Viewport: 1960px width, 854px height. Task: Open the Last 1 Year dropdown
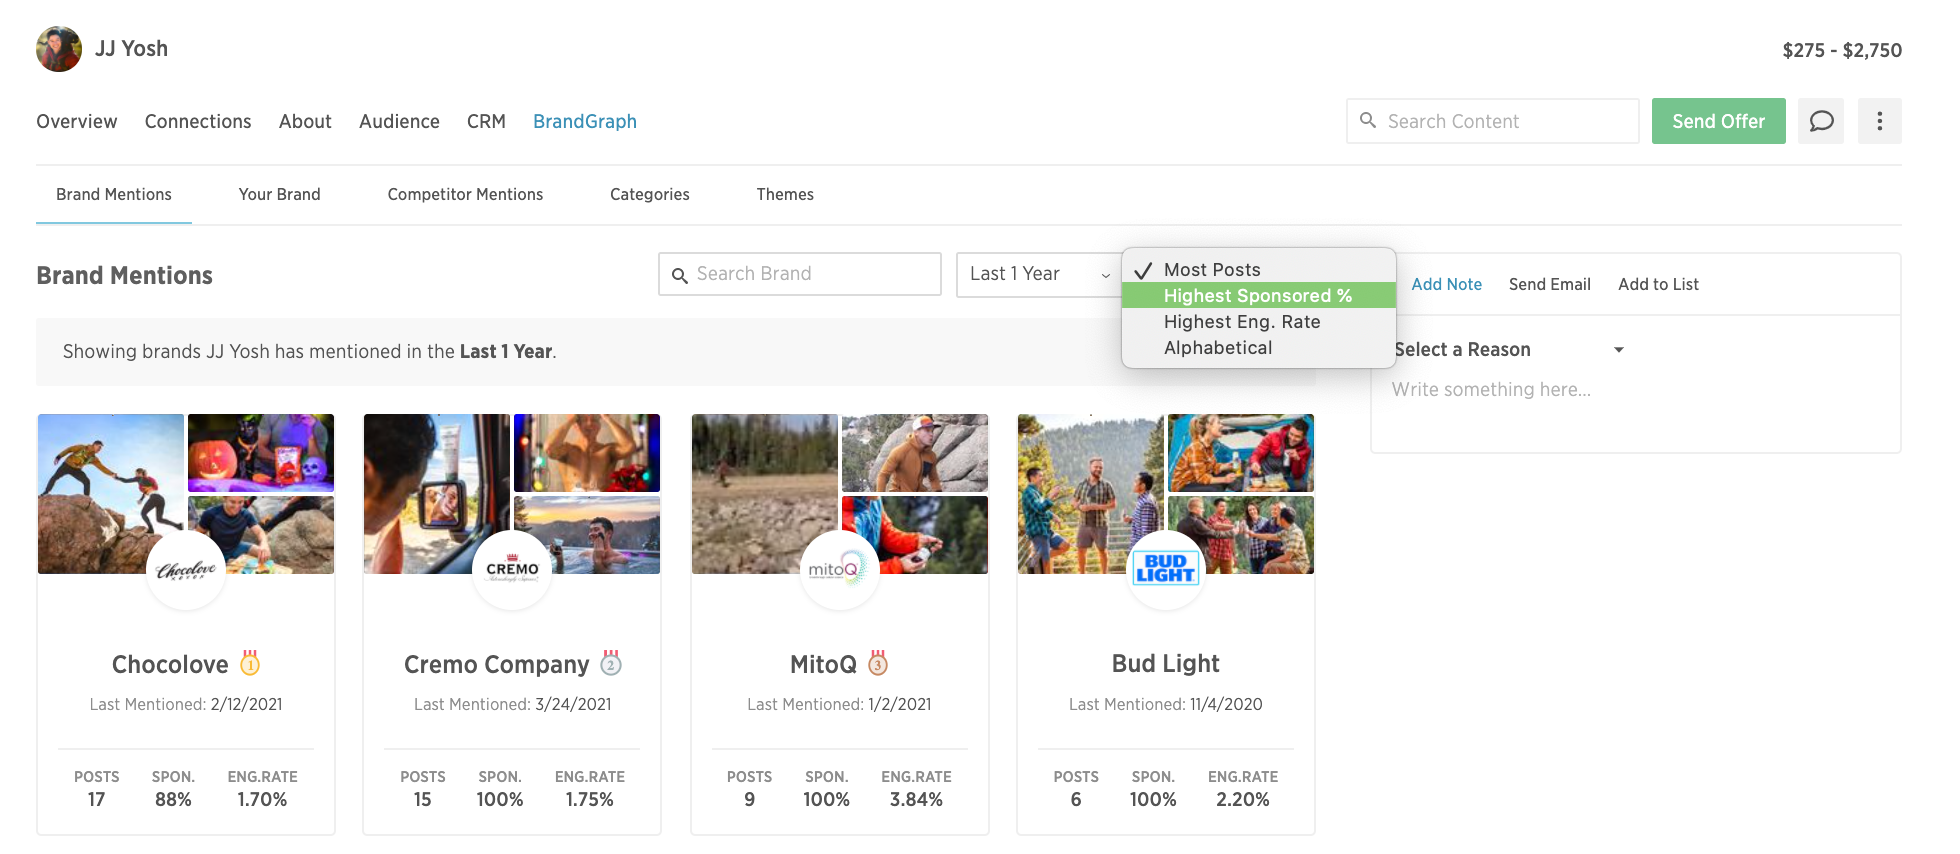coord(1039,274)
